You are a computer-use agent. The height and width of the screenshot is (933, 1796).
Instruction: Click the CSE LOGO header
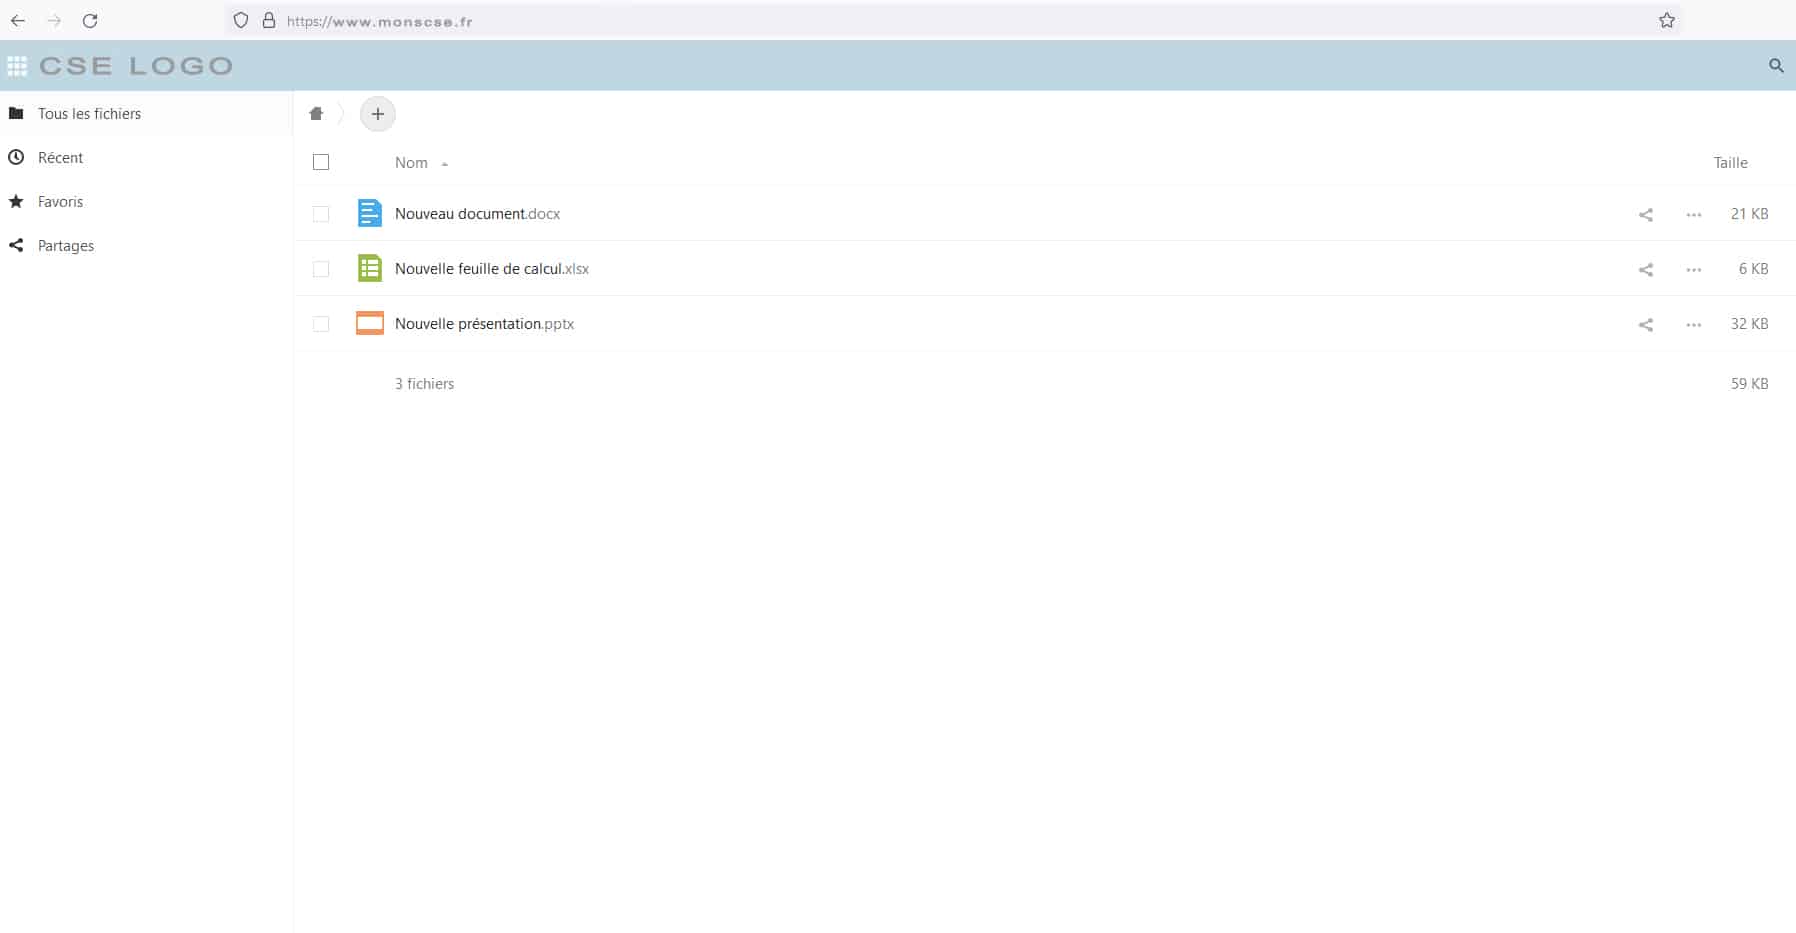point(136,66)
